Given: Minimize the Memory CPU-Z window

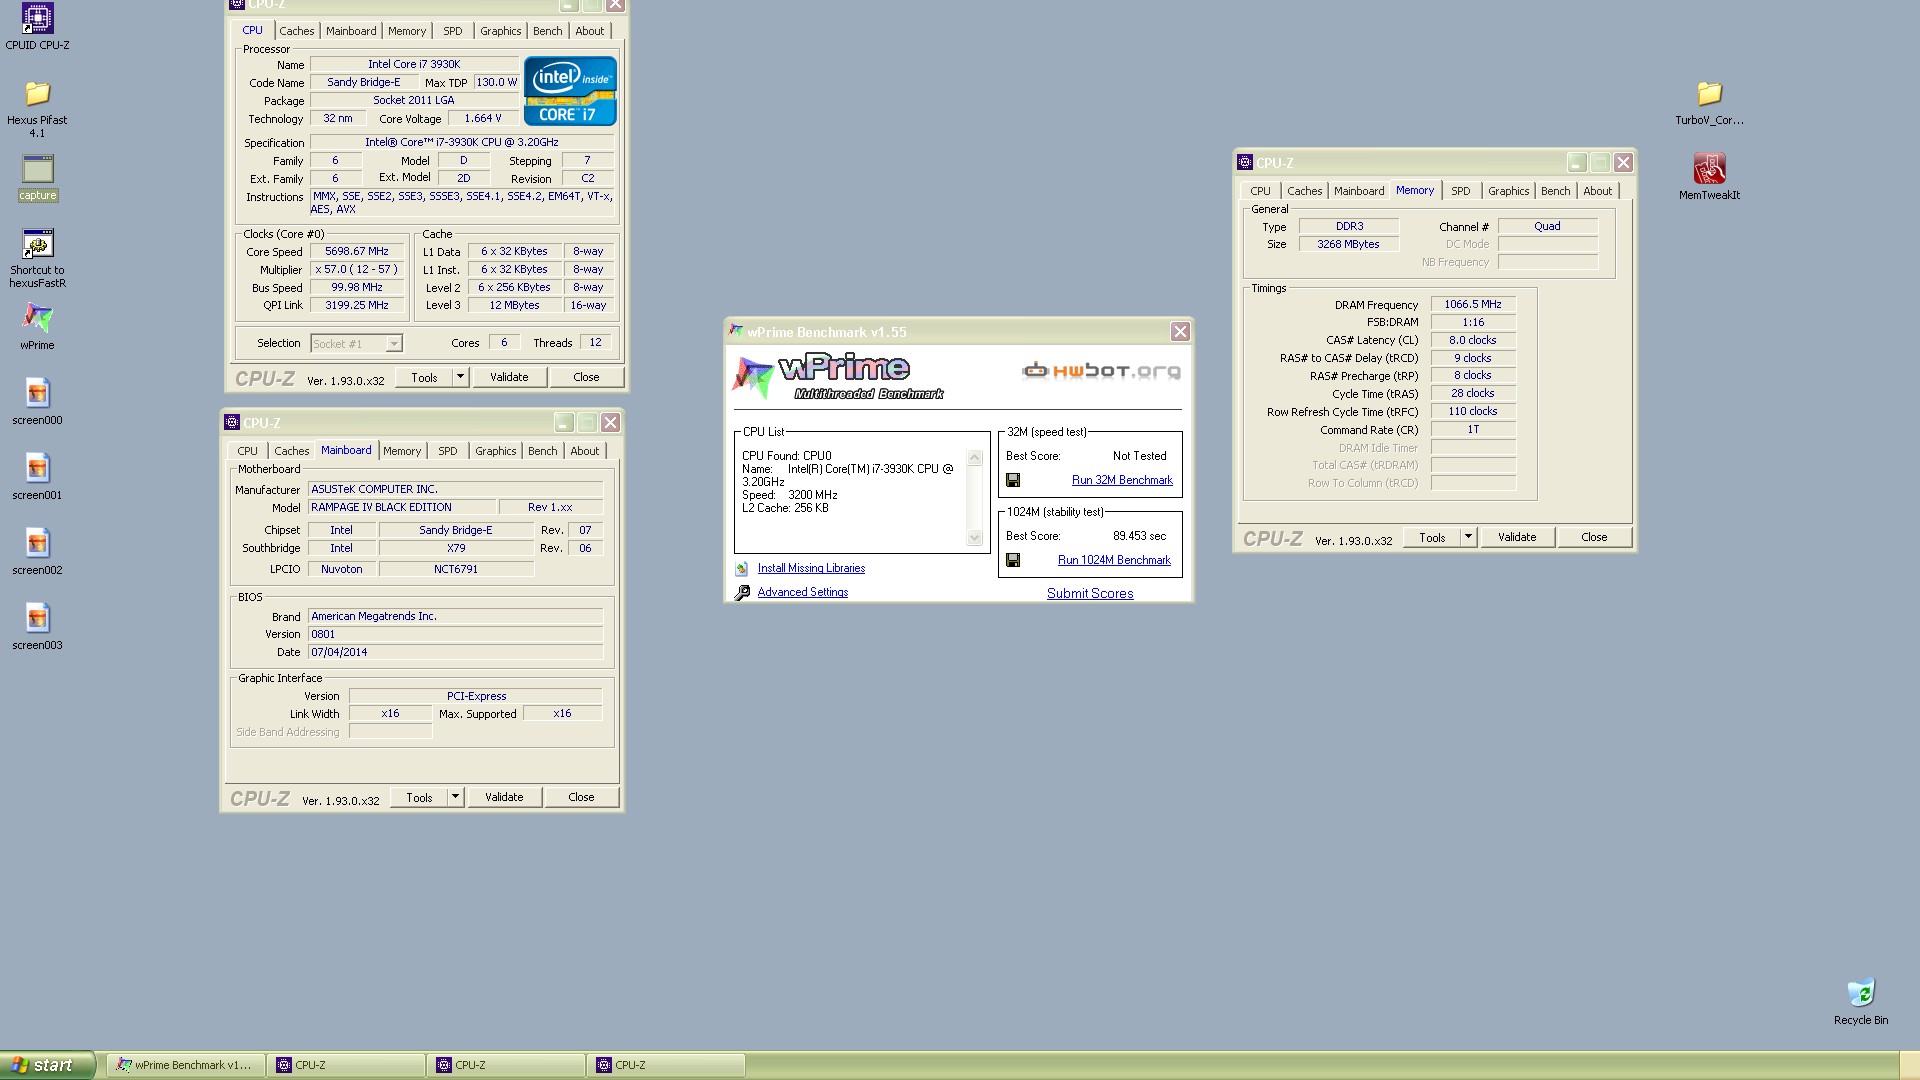Looking at the screenshot, I should [x=1577, y=162].
